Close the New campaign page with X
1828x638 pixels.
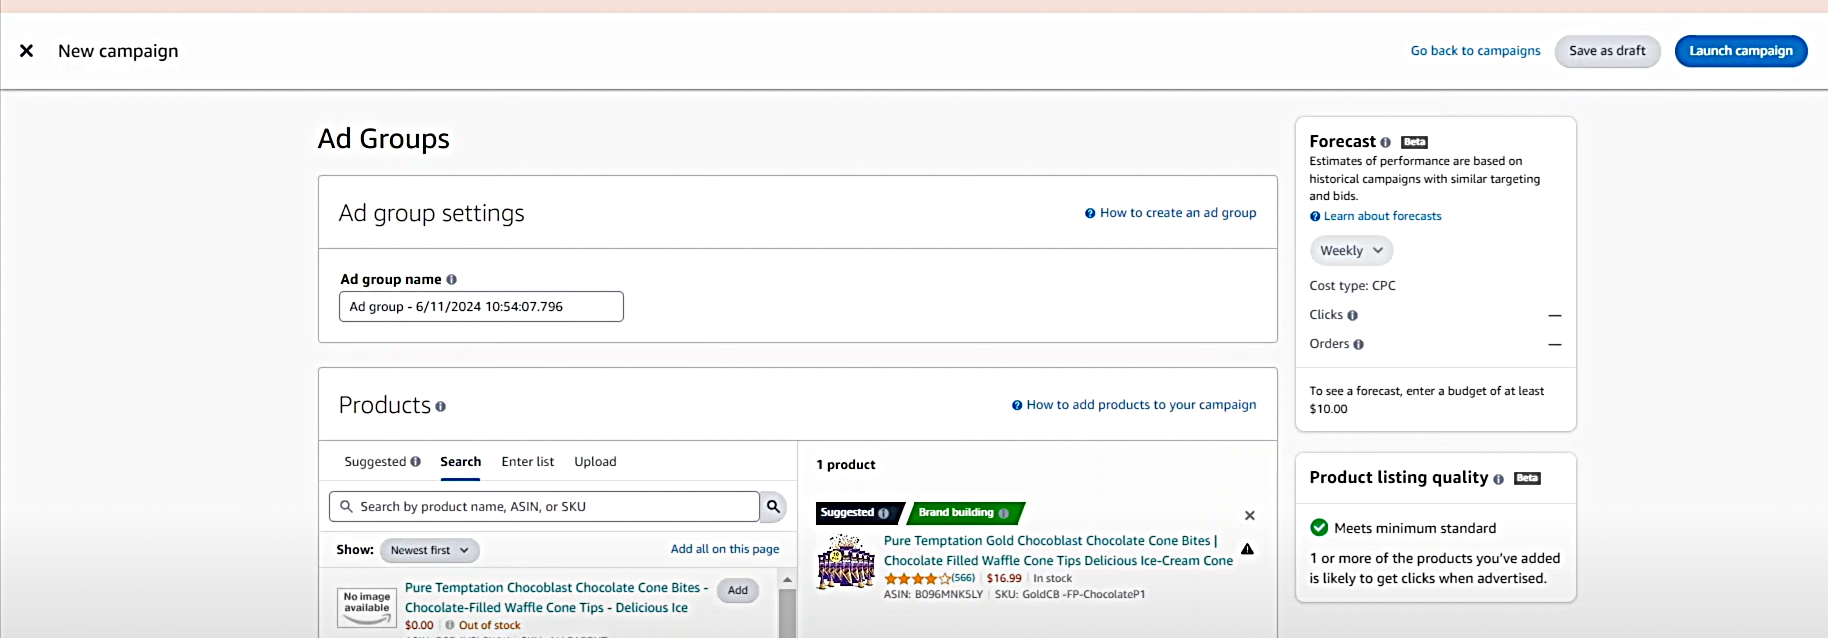(27, 51)
